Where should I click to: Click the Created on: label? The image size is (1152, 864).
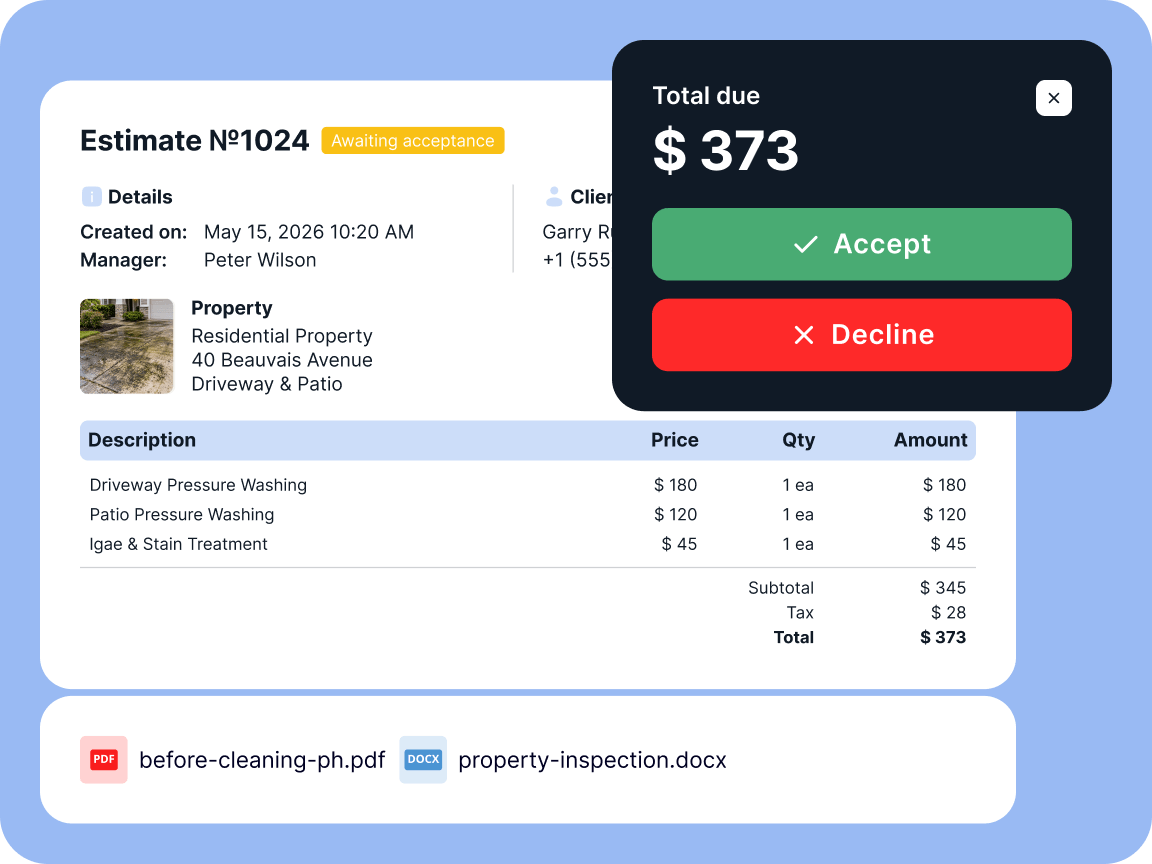134,232
